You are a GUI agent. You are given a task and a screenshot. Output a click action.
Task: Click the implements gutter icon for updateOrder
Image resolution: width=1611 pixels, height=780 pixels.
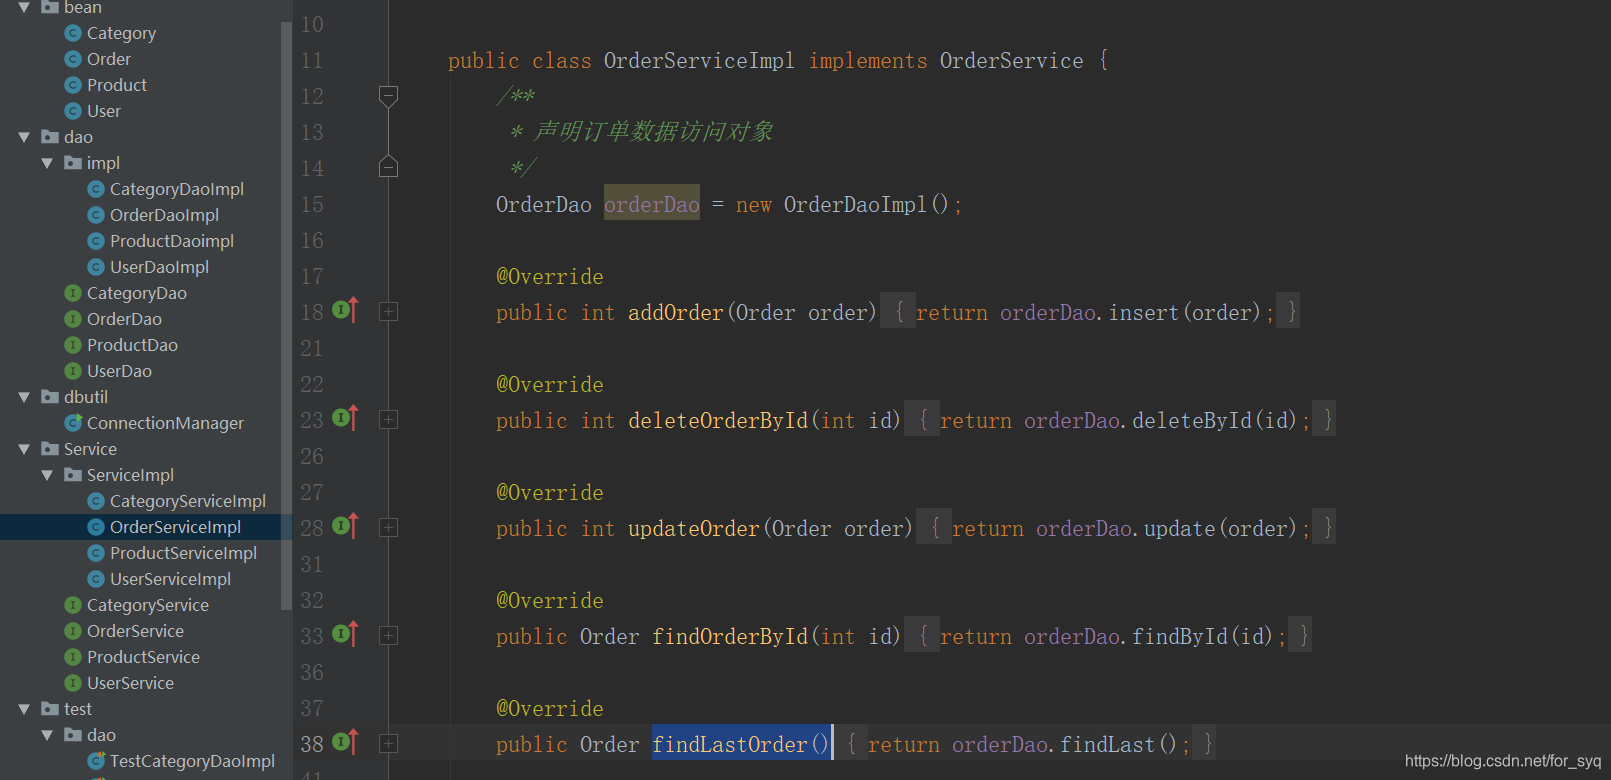point(345,526)
